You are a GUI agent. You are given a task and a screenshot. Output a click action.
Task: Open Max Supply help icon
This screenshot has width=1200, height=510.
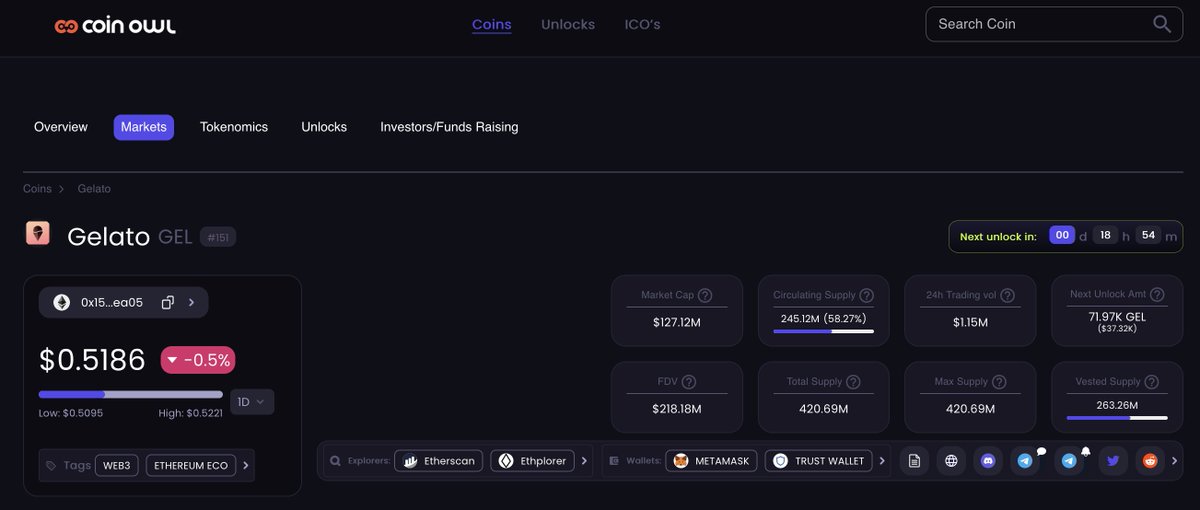[998, 382]
